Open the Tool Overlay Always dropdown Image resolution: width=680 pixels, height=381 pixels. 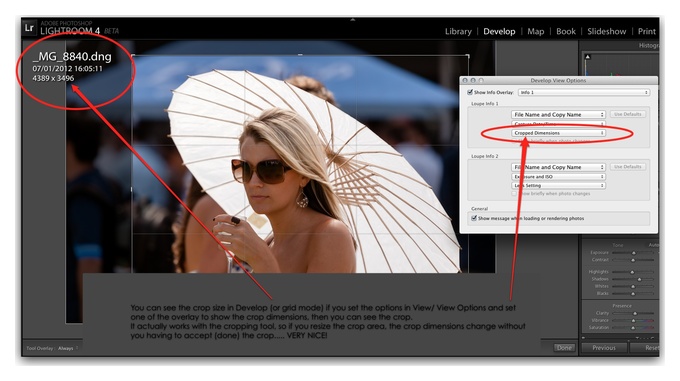[x=68, y=348]
